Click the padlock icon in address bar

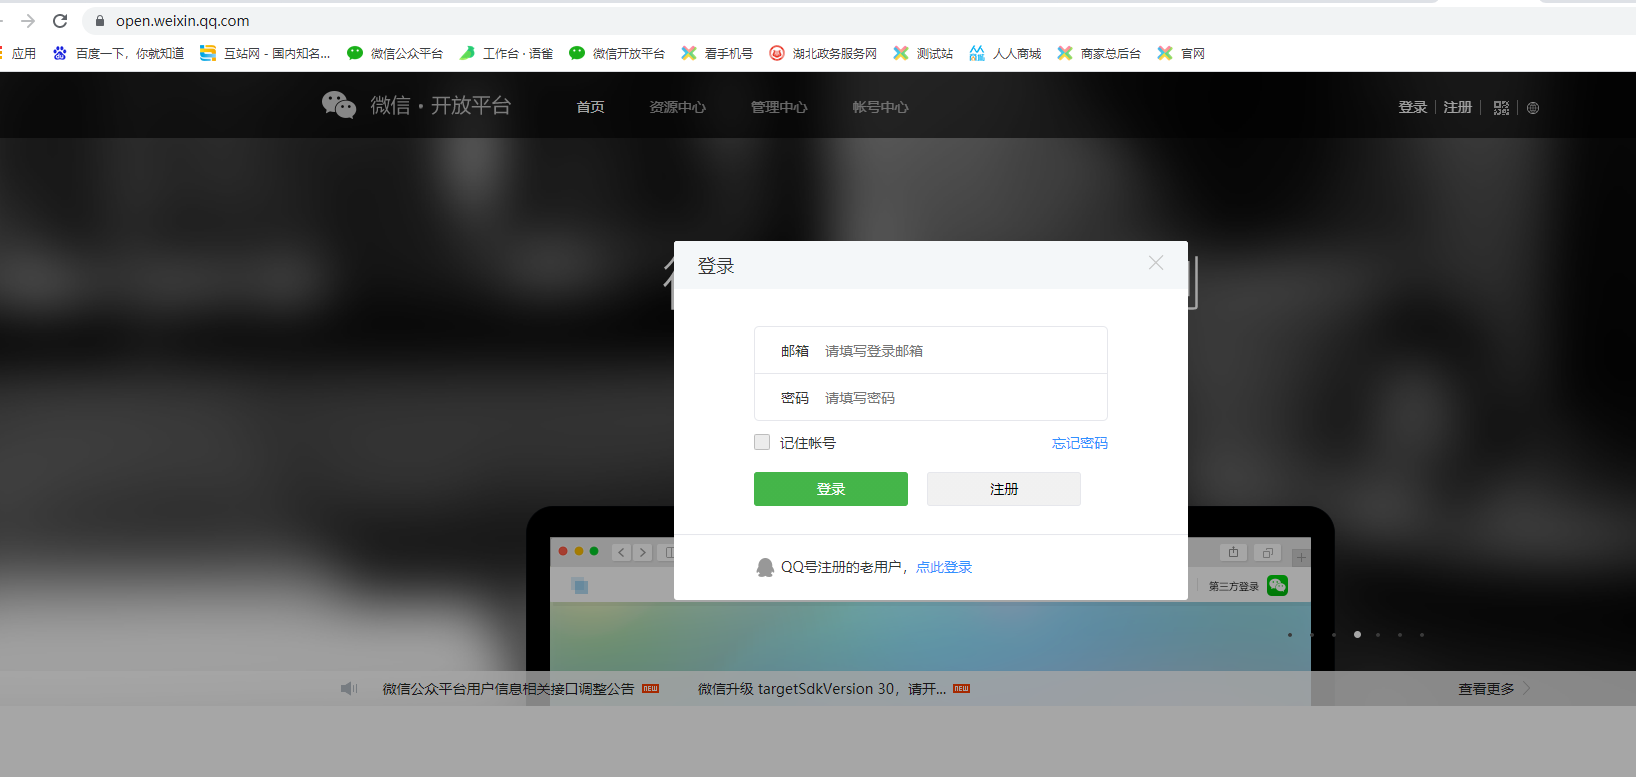point(99,20)
